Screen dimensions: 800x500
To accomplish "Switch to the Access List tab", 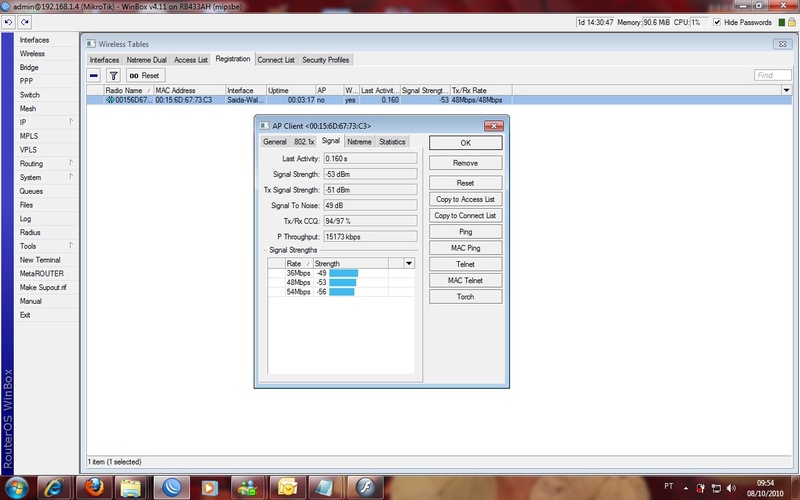I will [191, 60].
